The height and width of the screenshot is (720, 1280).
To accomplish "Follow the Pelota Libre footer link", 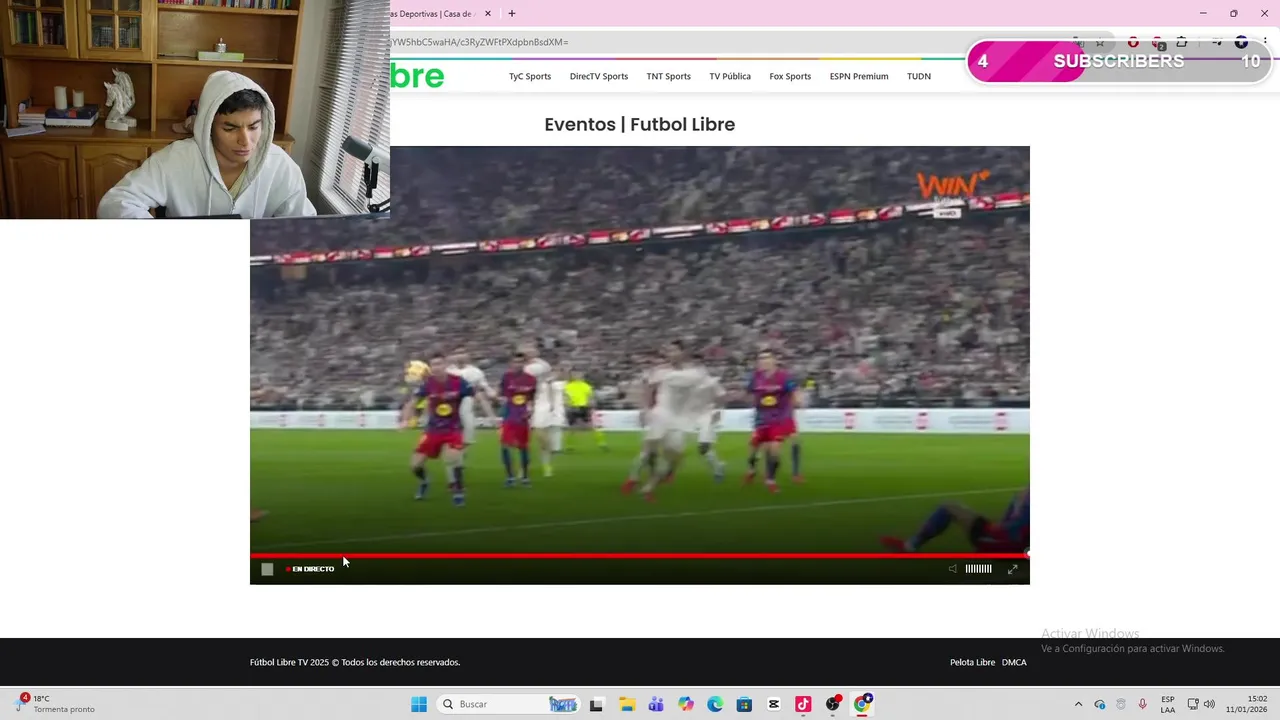I will (x=972, y=662).
